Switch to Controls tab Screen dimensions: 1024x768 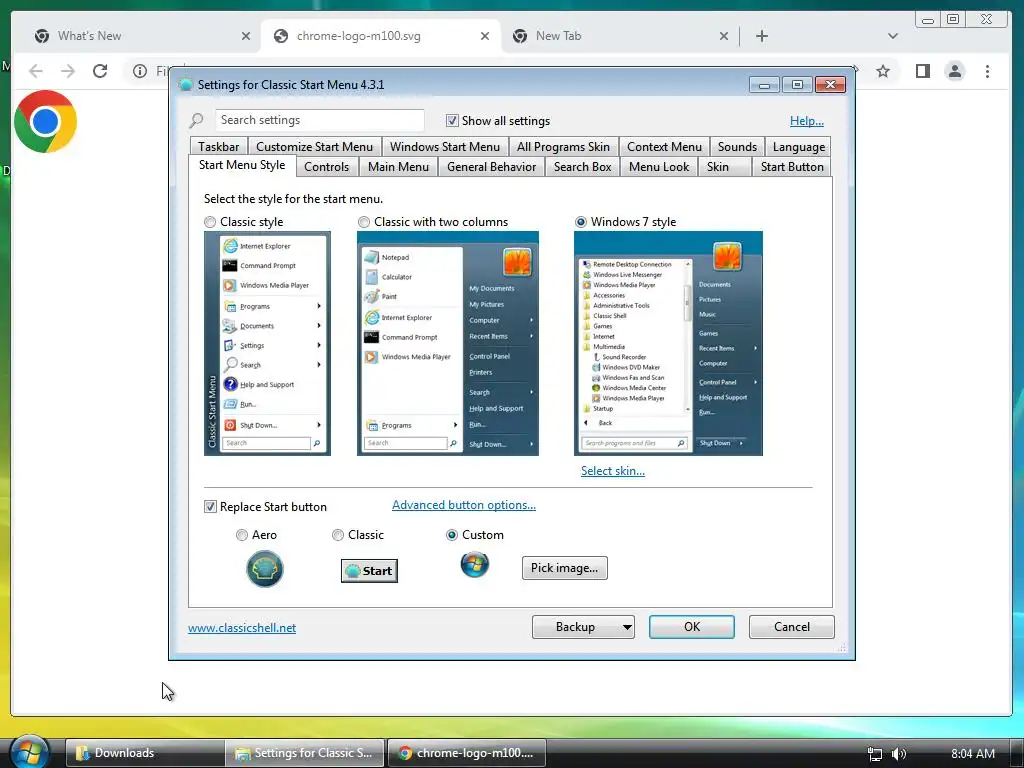point(326,167)
